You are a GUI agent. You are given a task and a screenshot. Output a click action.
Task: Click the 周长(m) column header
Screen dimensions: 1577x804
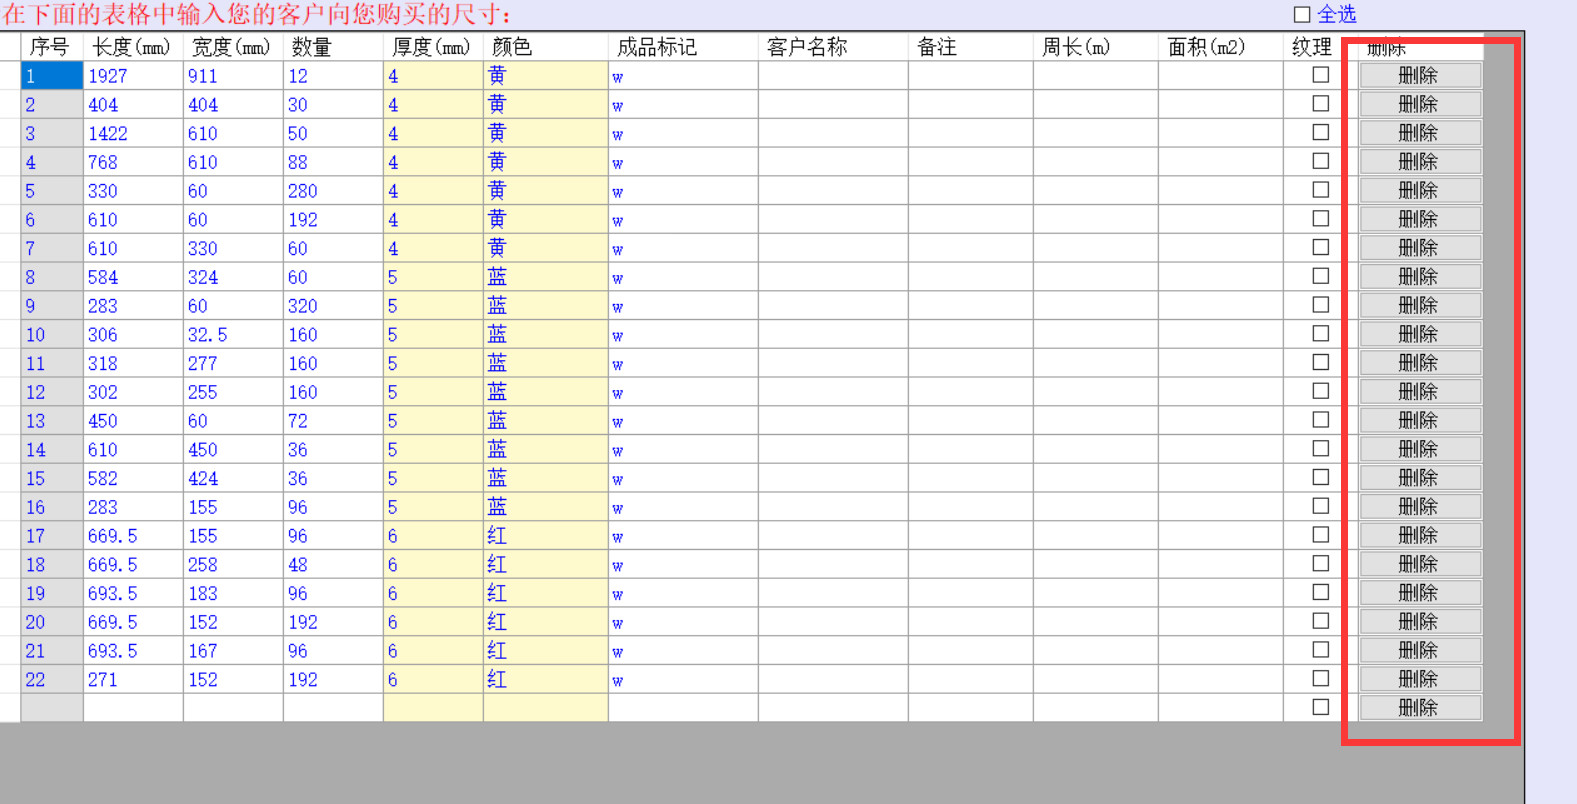point(1096,47)
